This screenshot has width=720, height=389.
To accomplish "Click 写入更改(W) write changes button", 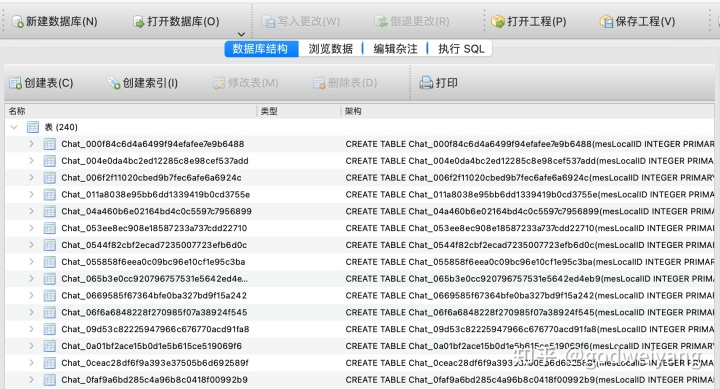I will tap(301, 22).
